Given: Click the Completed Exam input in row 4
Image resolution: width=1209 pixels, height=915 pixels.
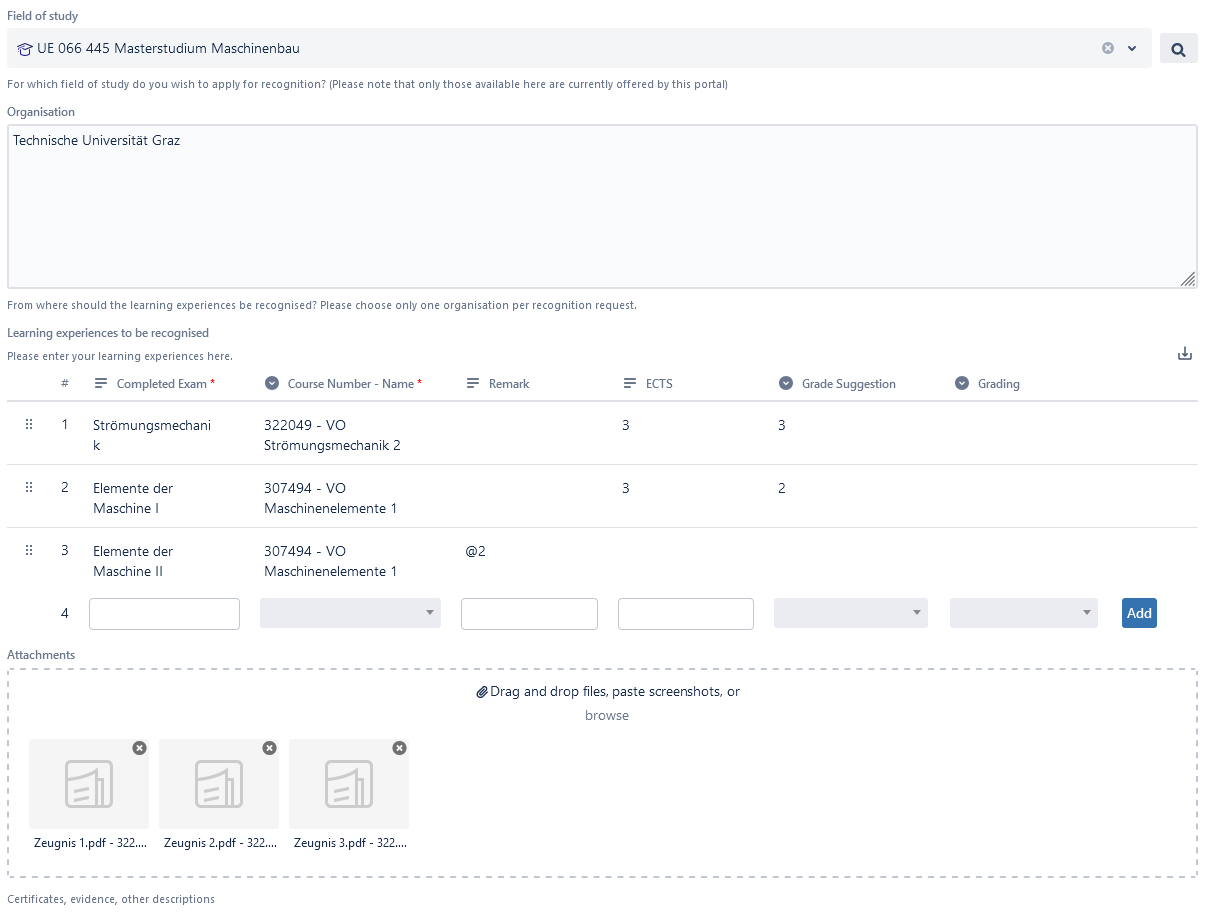Looking at the screenshot, I should (164, 614).
